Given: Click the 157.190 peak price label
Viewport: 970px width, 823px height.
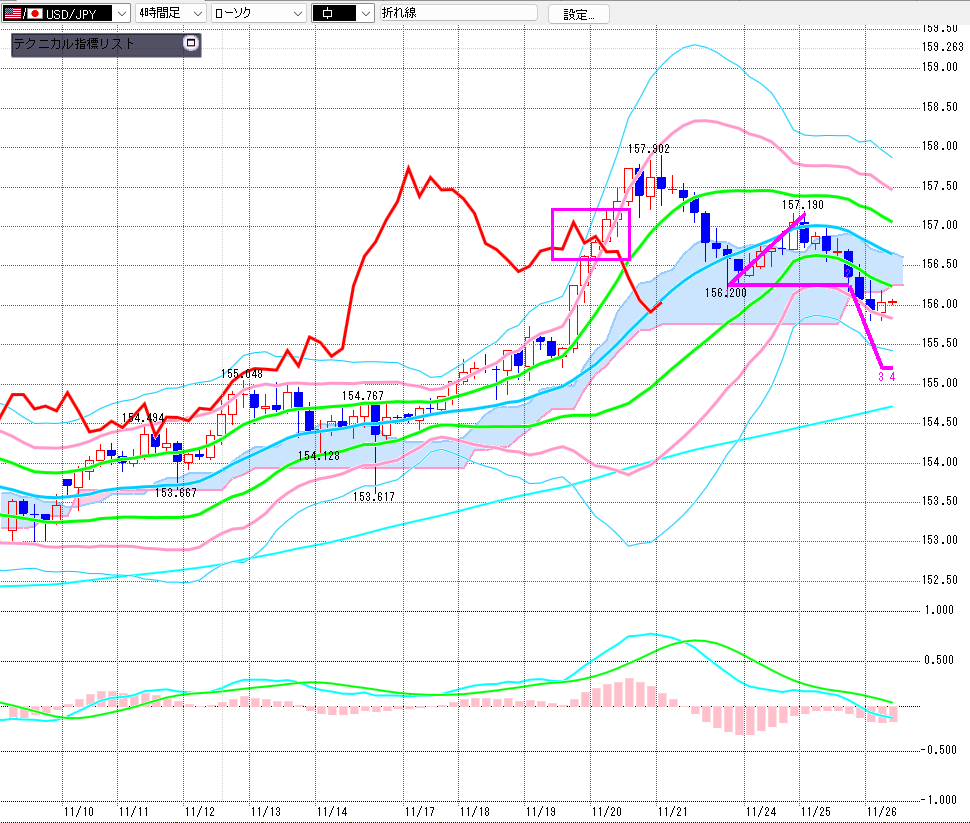Looking at the screenshot, I should (x=802, y=204).
